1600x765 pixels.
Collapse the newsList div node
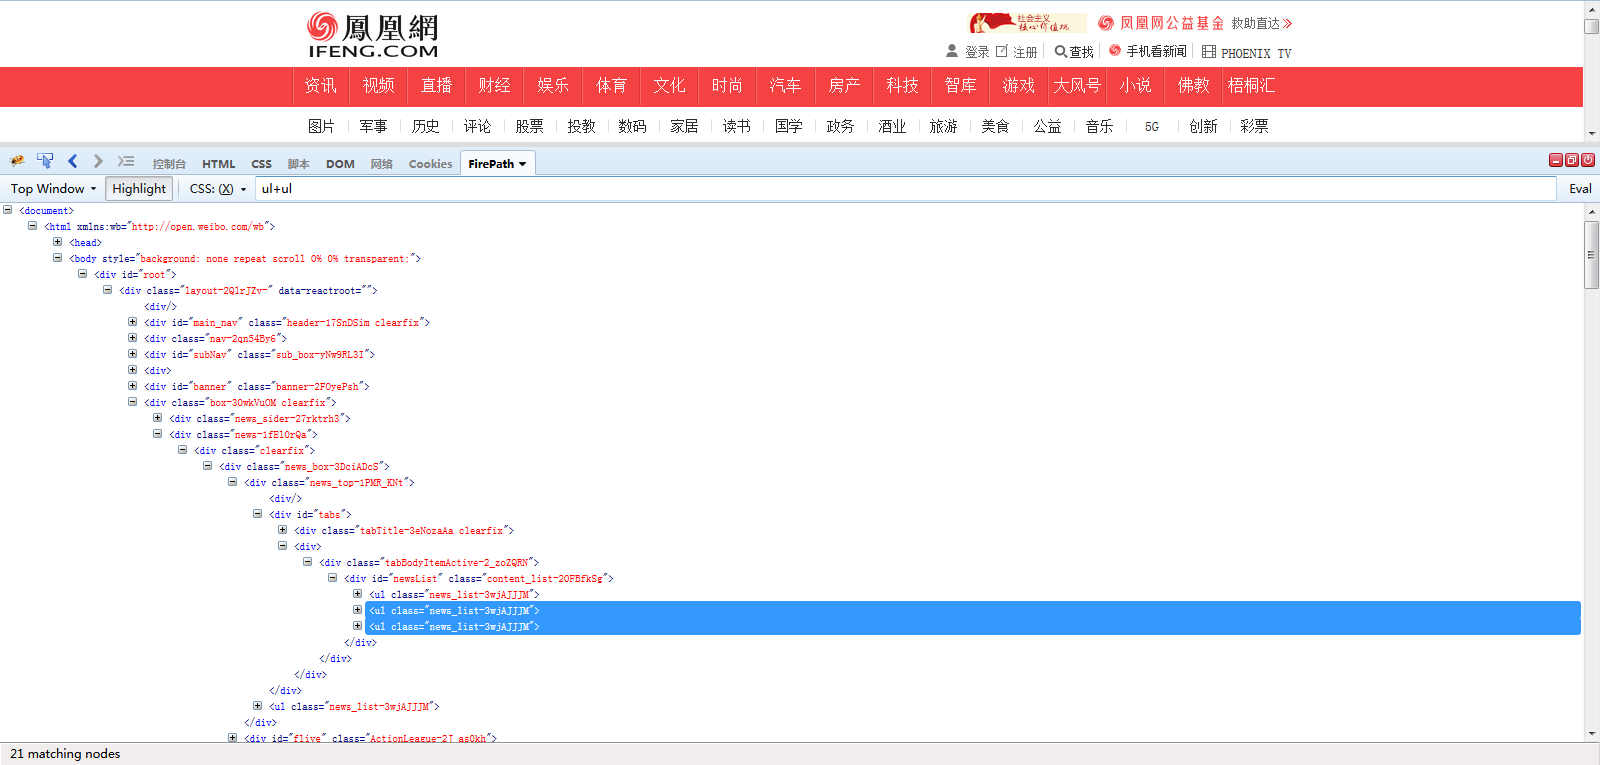332,578
